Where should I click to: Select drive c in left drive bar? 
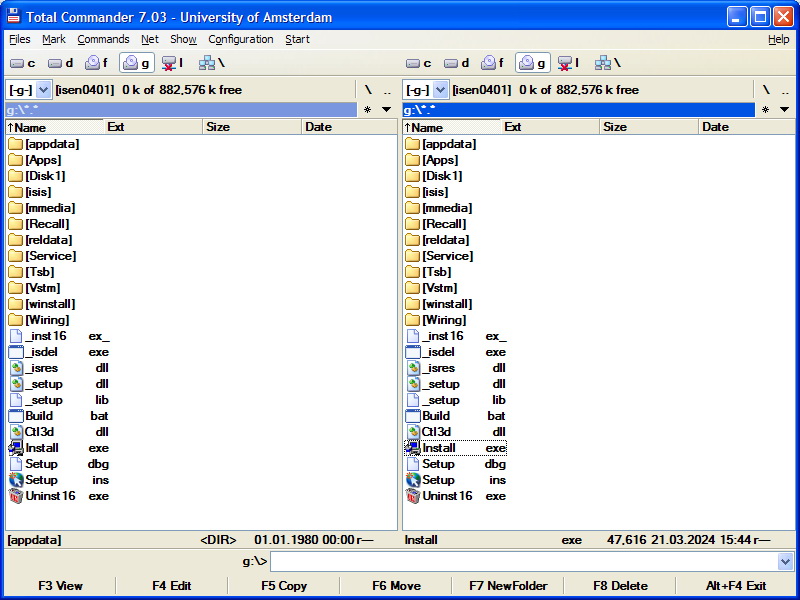[x=23, y=63]
